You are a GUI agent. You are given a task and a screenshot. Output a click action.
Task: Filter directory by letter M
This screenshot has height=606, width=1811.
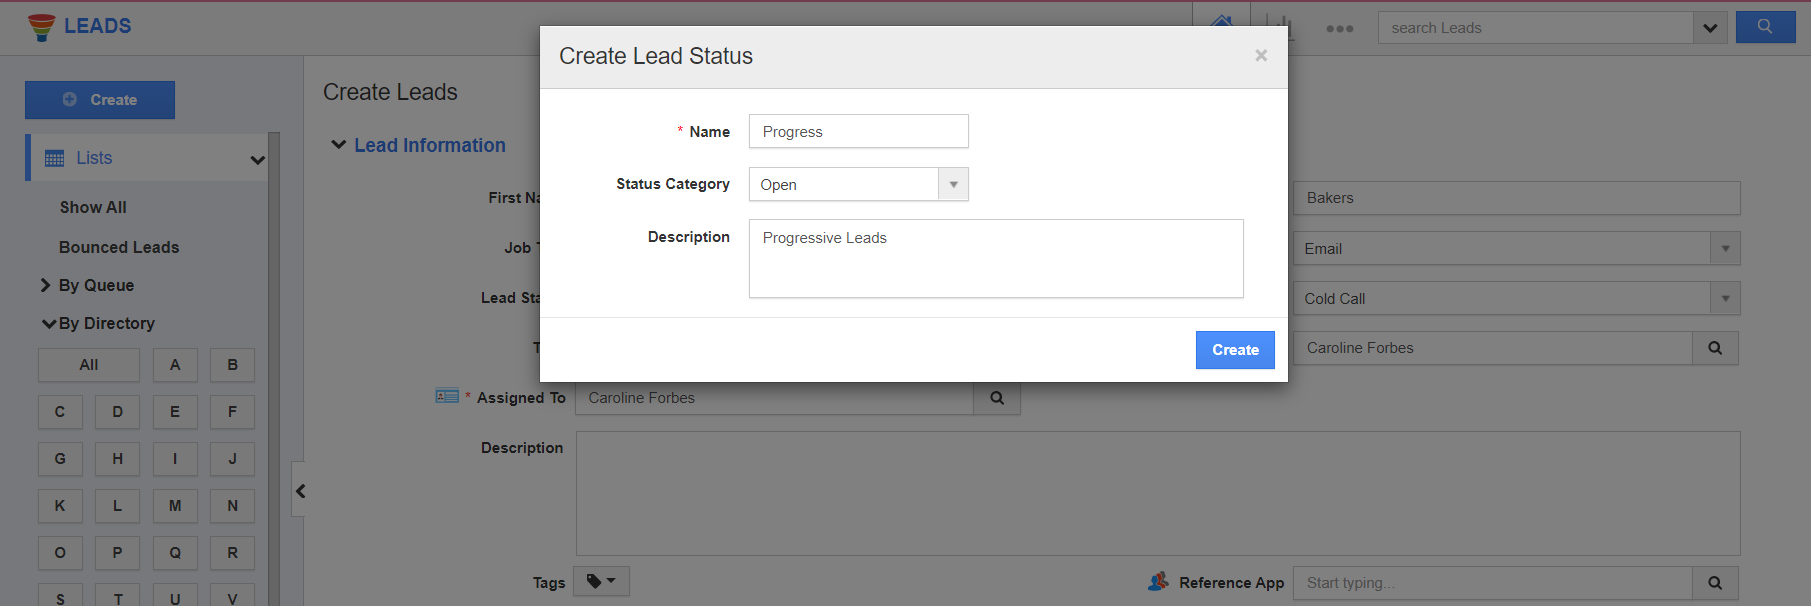point(175,506)
